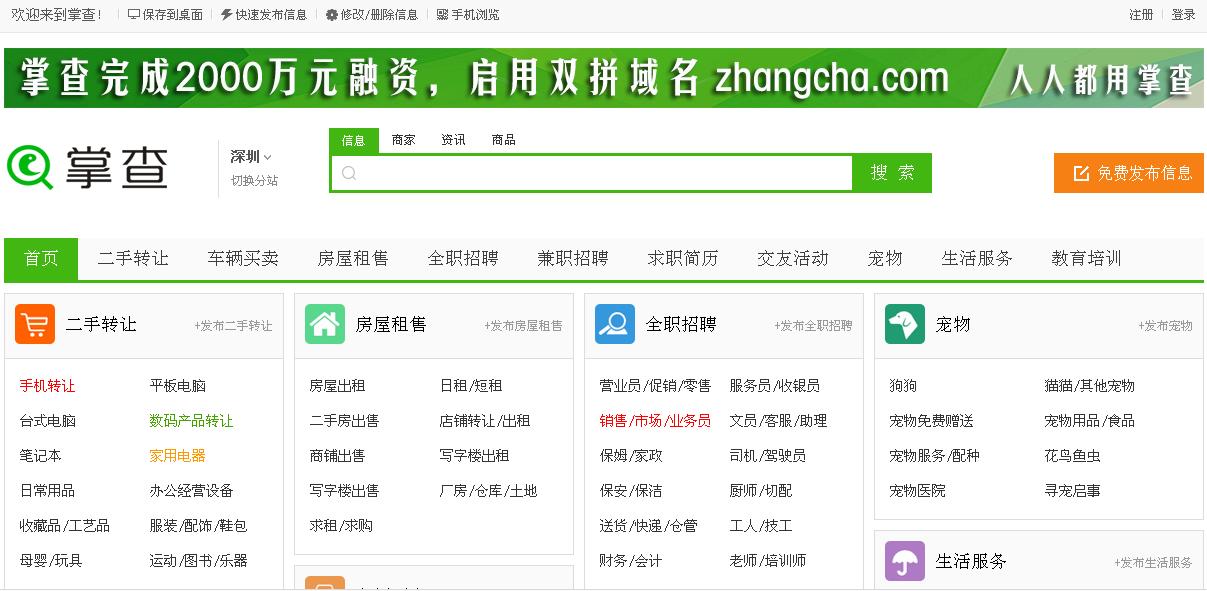This screenshot has width=1207, height=591.
Task: Open the 首页 navigation tab
Action: (x=41, y=259)
